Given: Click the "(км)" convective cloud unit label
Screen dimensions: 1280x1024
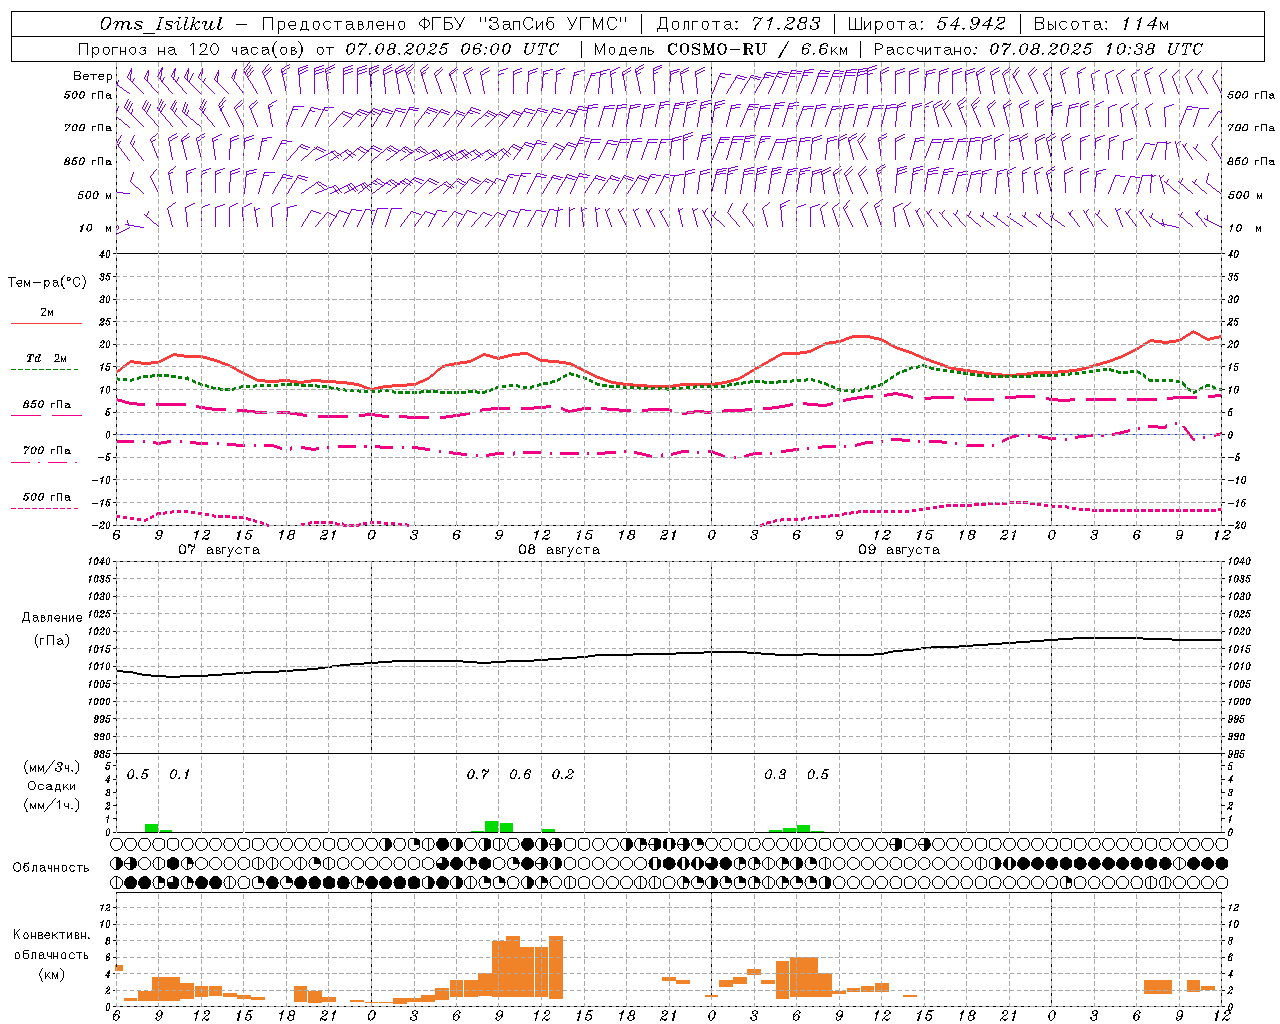Looking at the screenshot, I should (x=52, y=974).
